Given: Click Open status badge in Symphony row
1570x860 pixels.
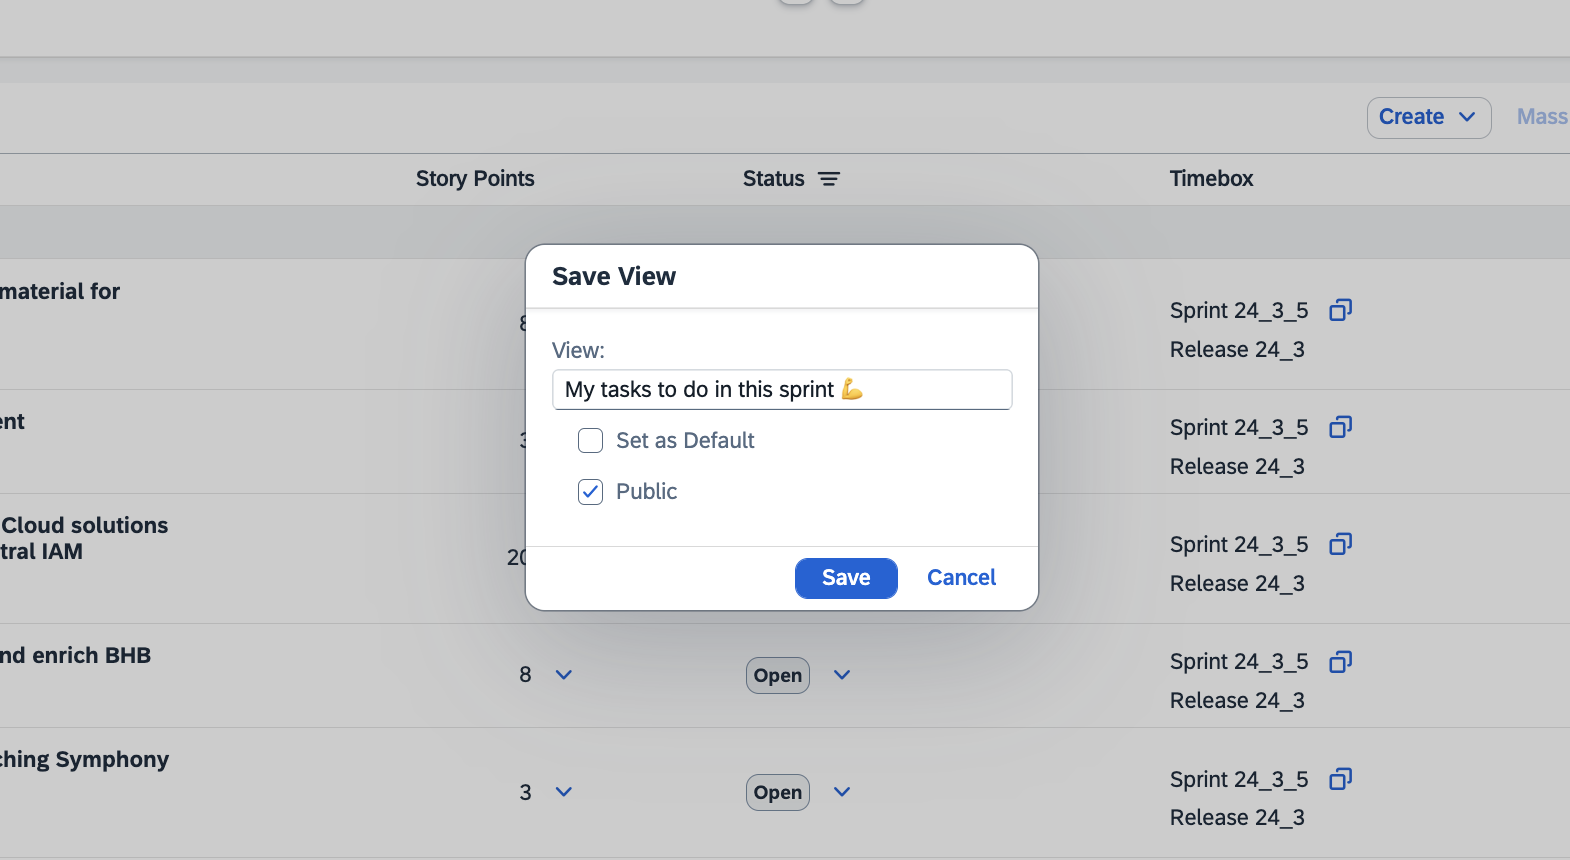Looking at the screenshot, I should [x=777, y=793].
